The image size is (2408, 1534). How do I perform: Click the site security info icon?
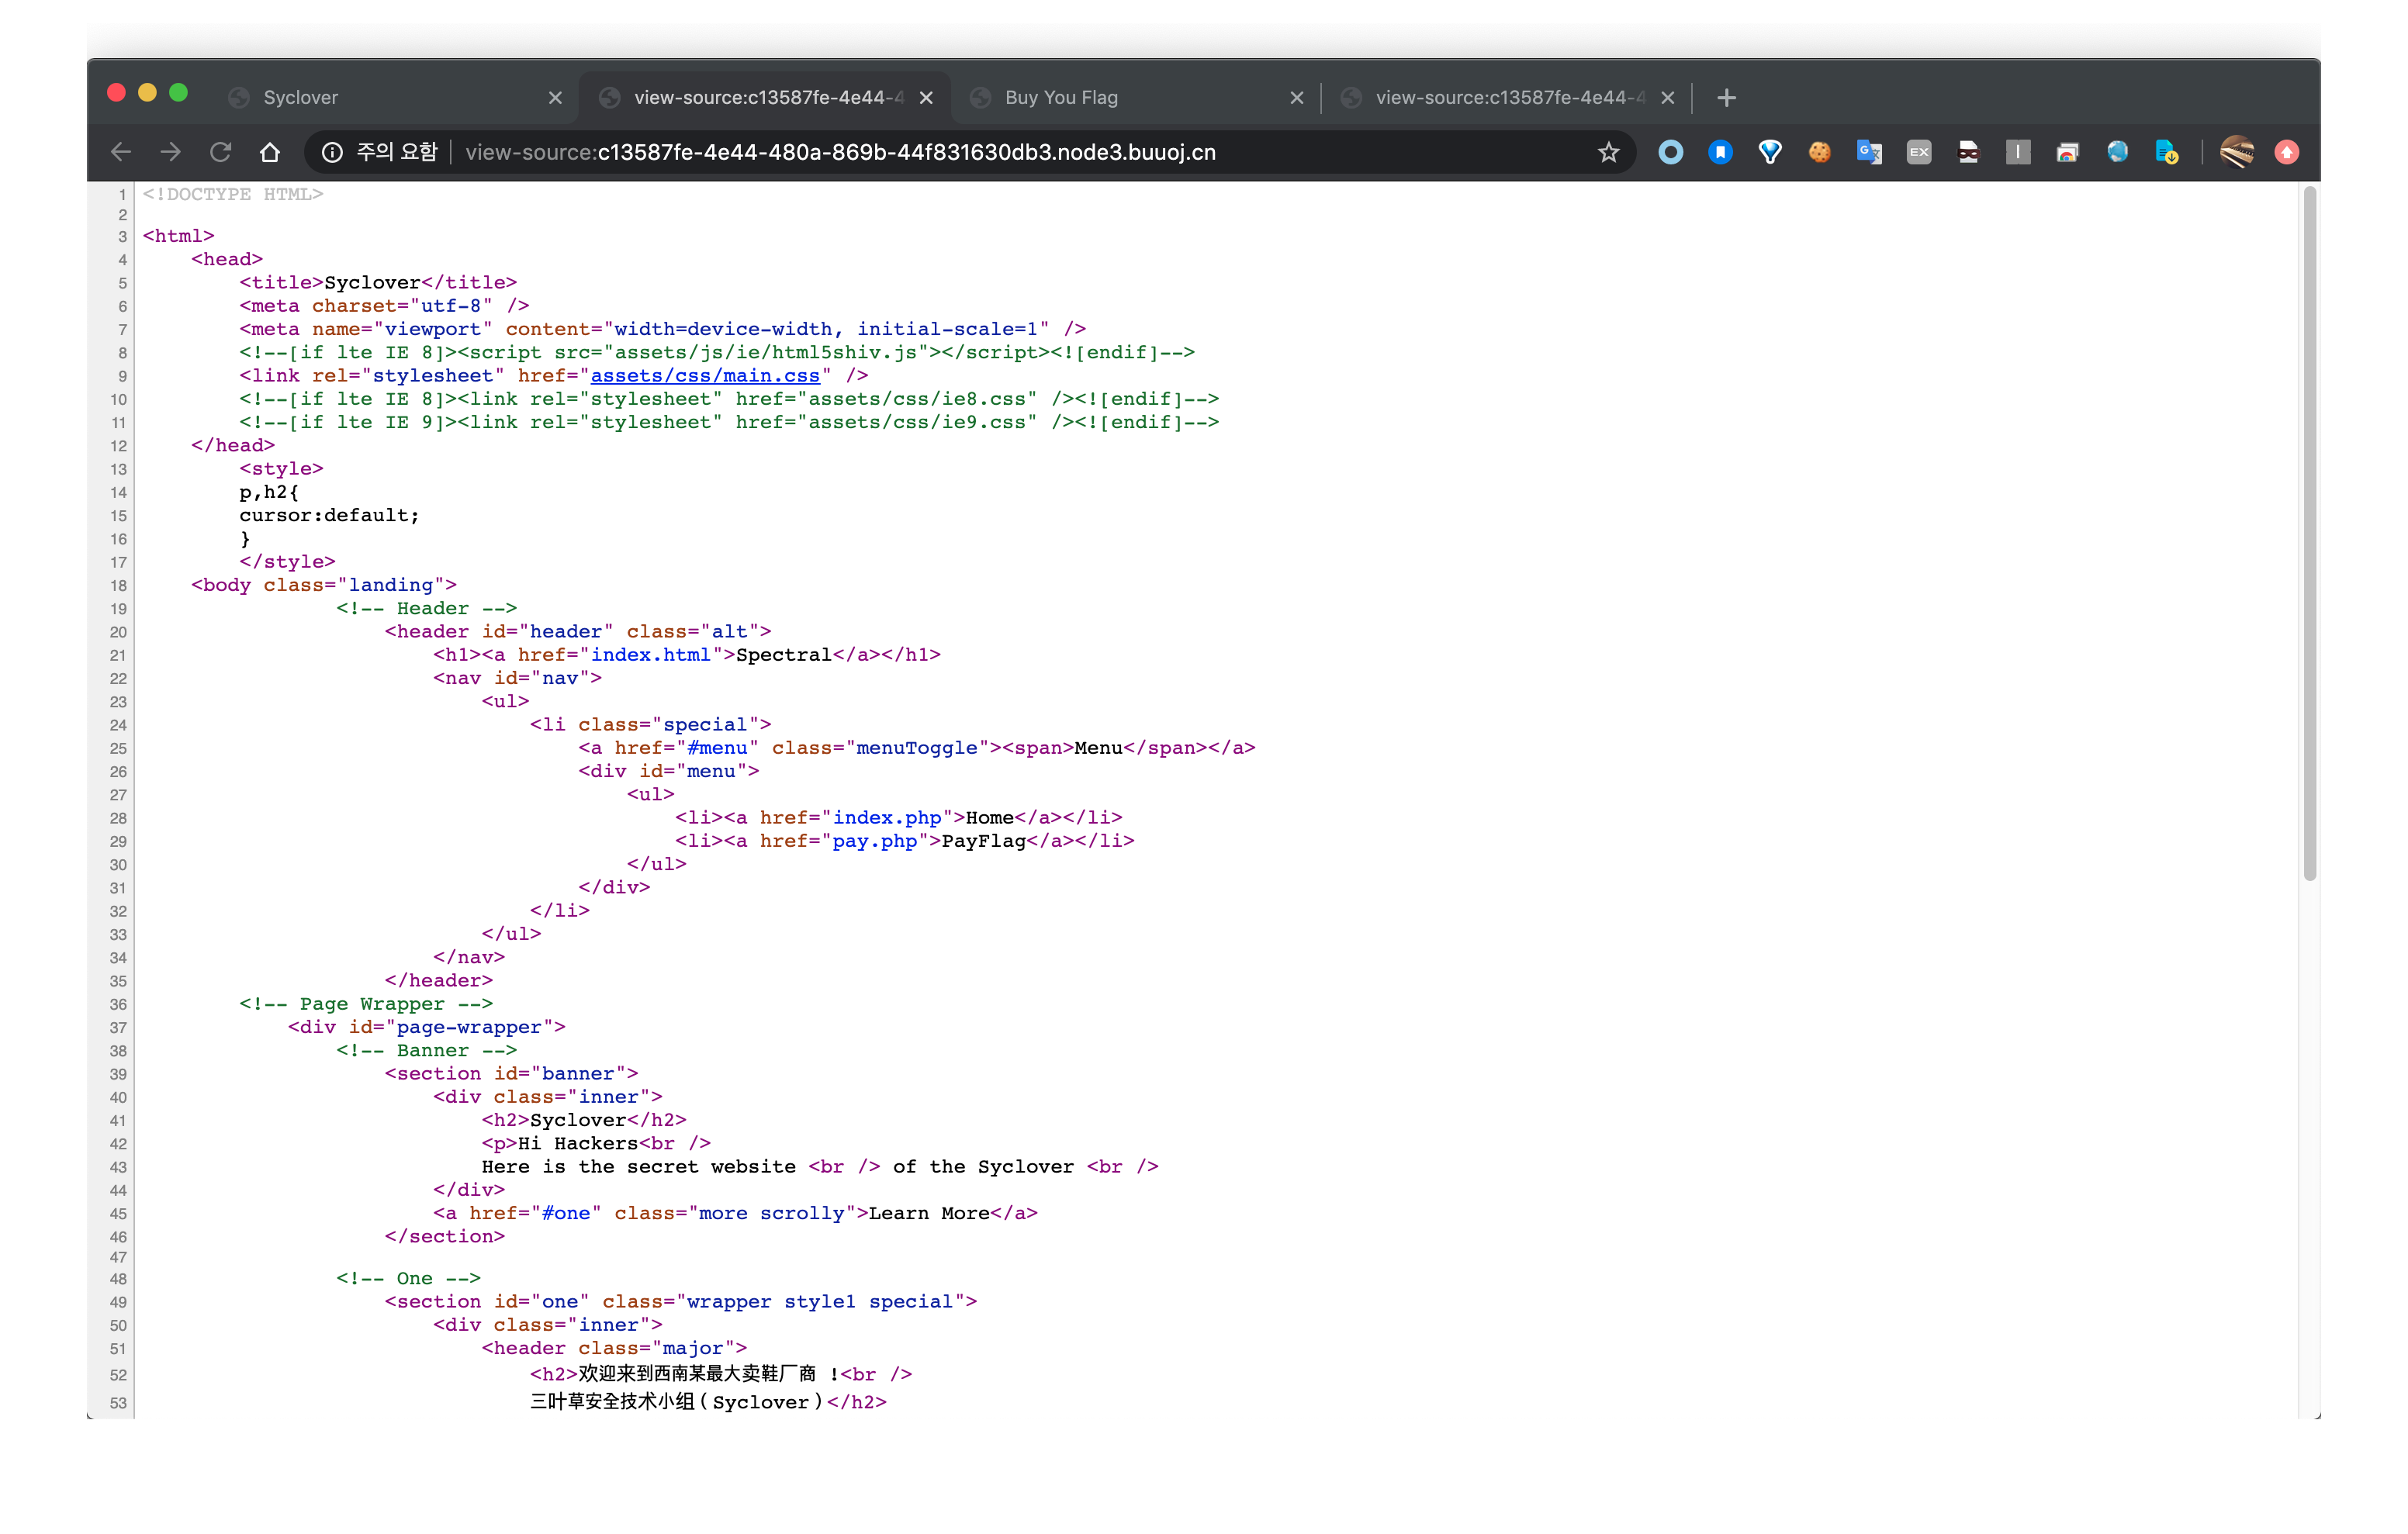(332, 152)
